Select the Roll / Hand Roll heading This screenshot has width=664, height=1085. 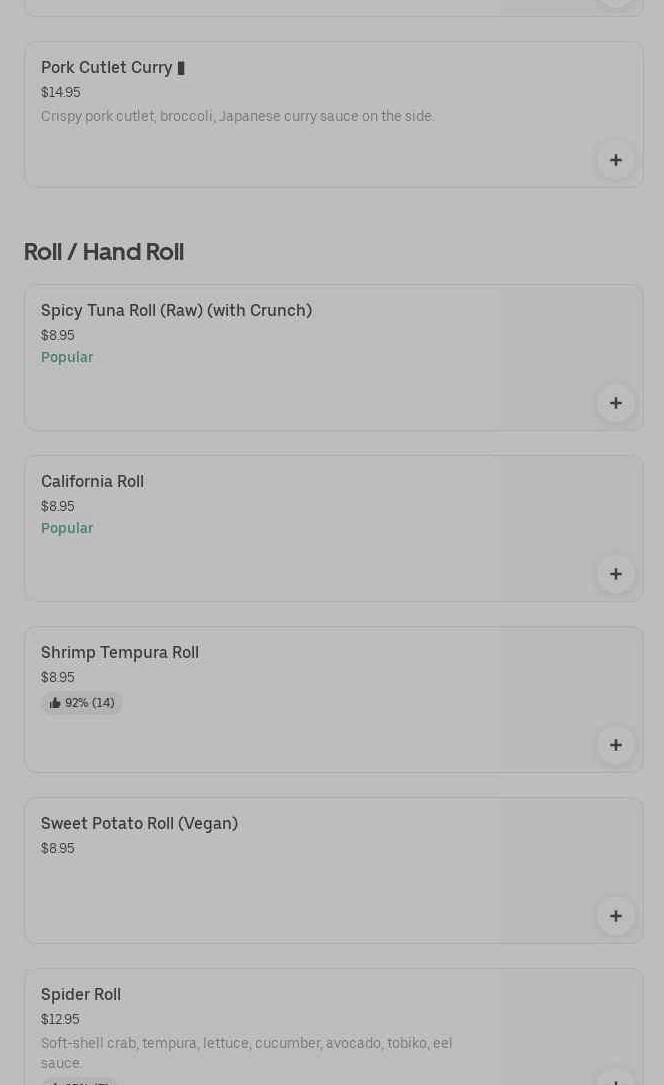pos(104,252)
